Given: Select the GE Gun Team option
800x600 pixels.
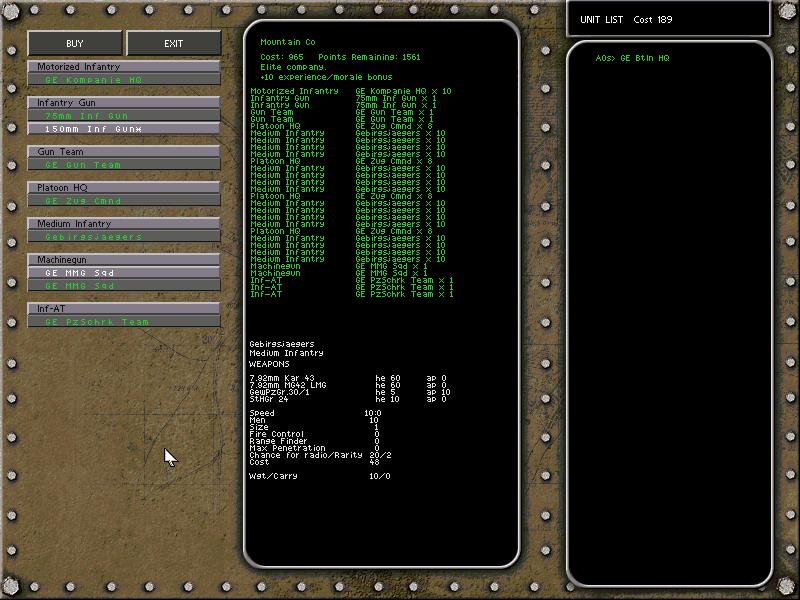Looking at the screenshot, I should [x=124, y=165].
